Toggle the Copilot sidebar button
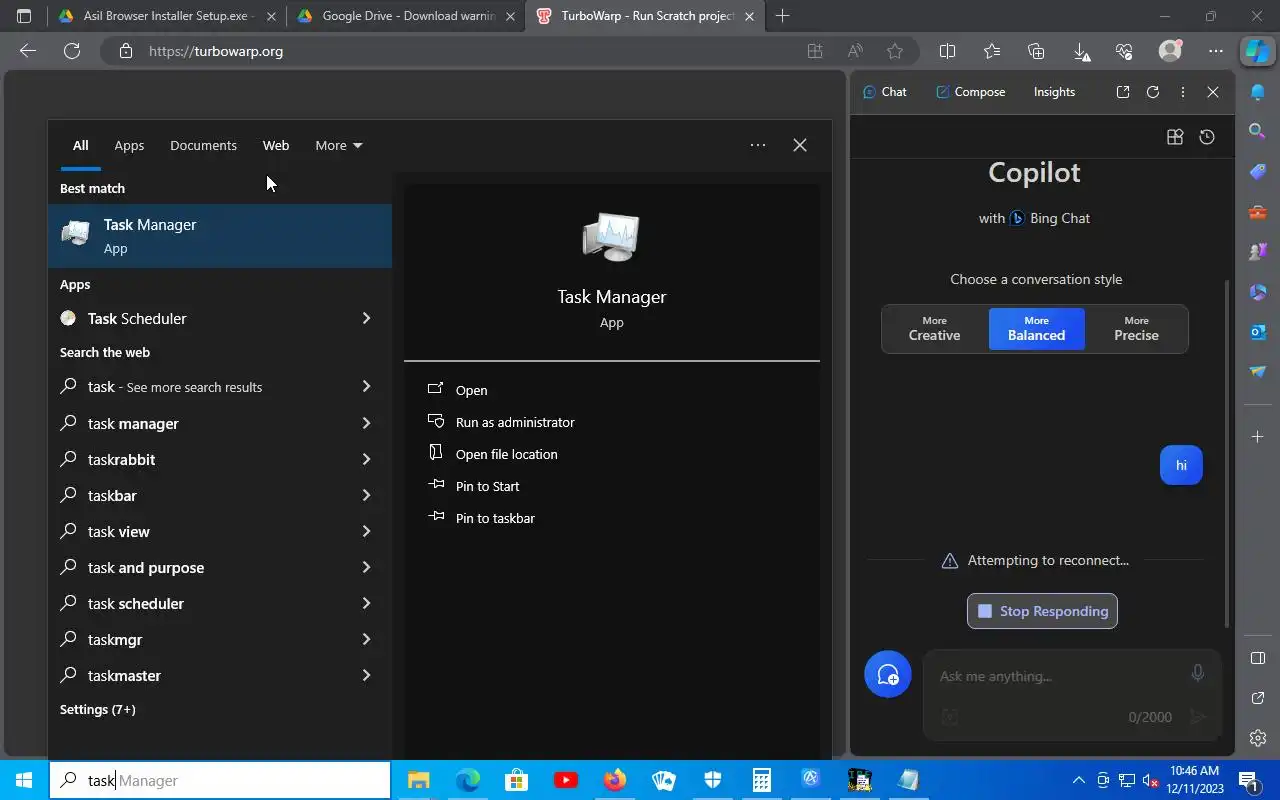Image resolution: width=1280 pixels, height=800 pixels. pos(1256,51)
